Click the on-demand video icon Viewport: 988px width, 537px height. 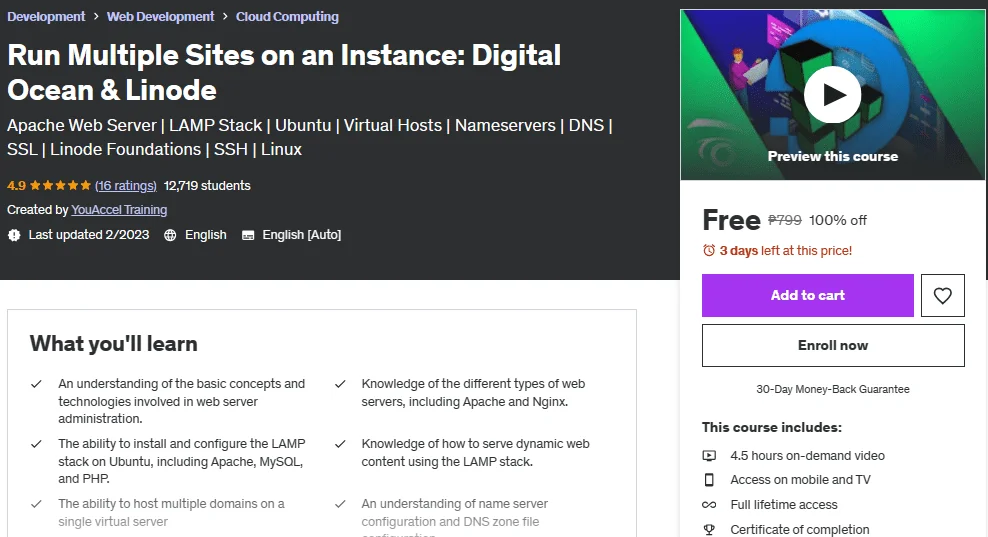709,456
